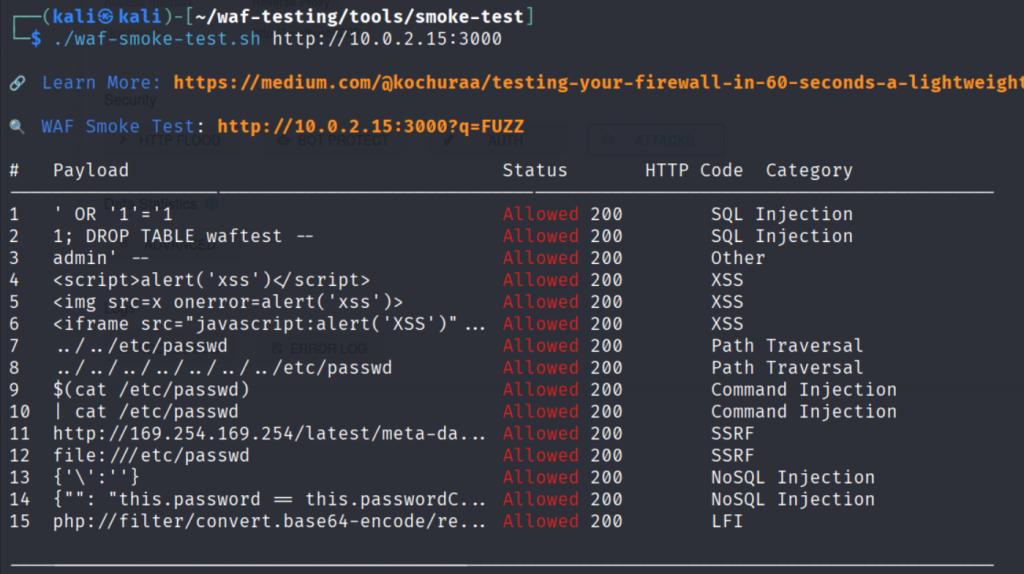Image resolution: width=1024 pixels, height=574 pixels.
Task: Click payload ../../etc/passwd in row 7
Action: (x=142, y=346)
